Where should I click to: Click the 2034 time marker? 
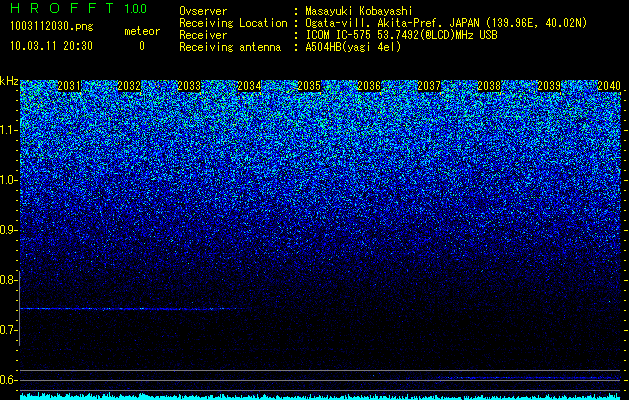coord(249,86)
